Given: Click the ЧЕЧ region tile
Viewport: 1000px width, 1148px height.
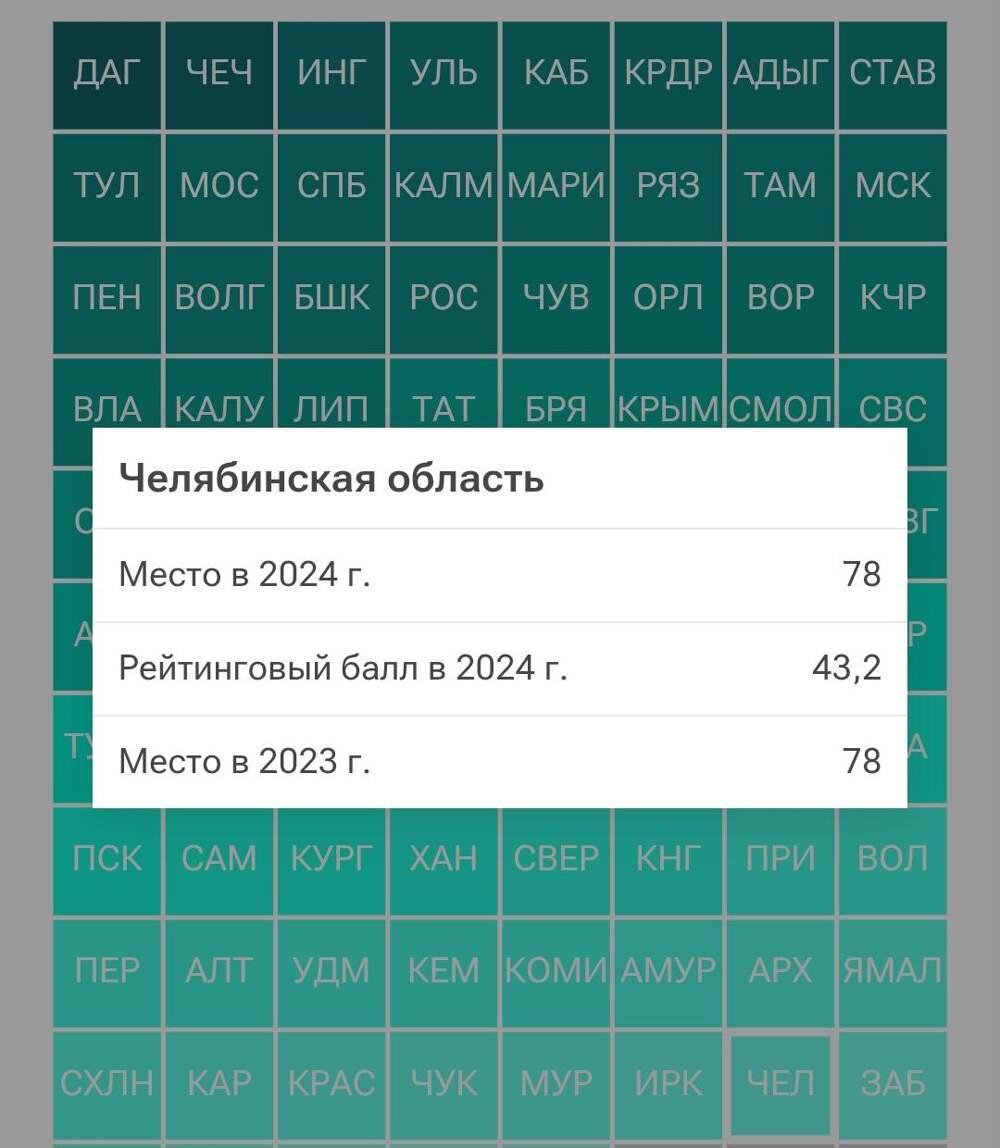Looking at the screenshot, I should [x=219, y=74].
